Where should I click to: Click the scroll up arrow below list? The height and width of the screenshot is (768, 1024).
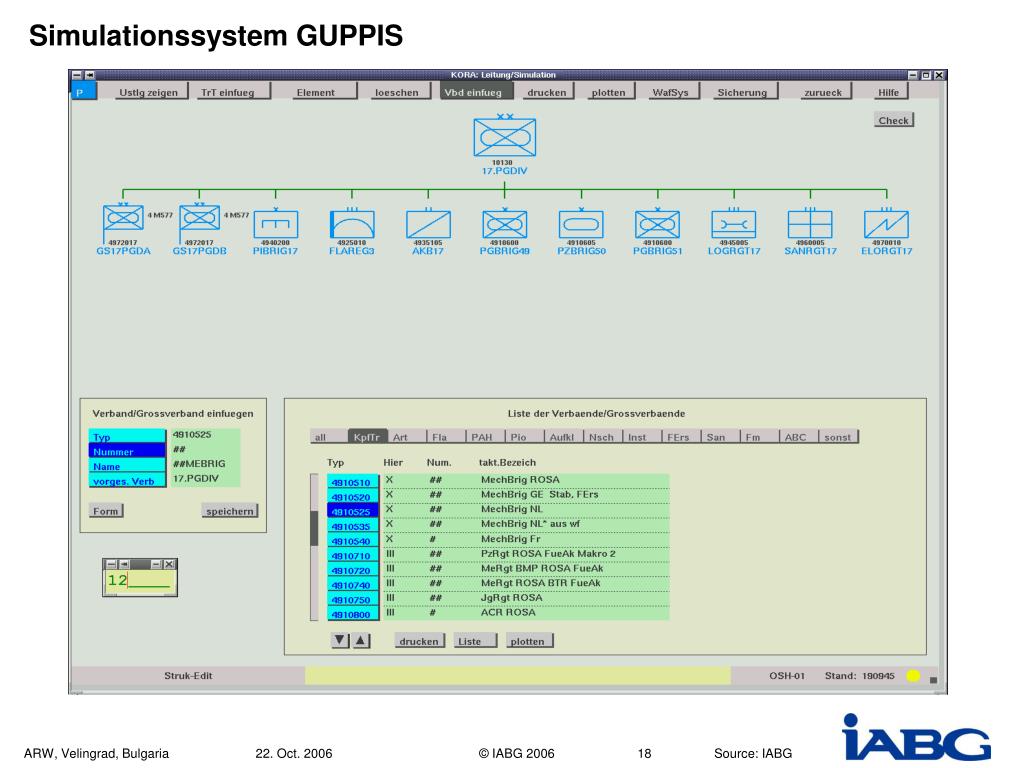tap(360, 641)
